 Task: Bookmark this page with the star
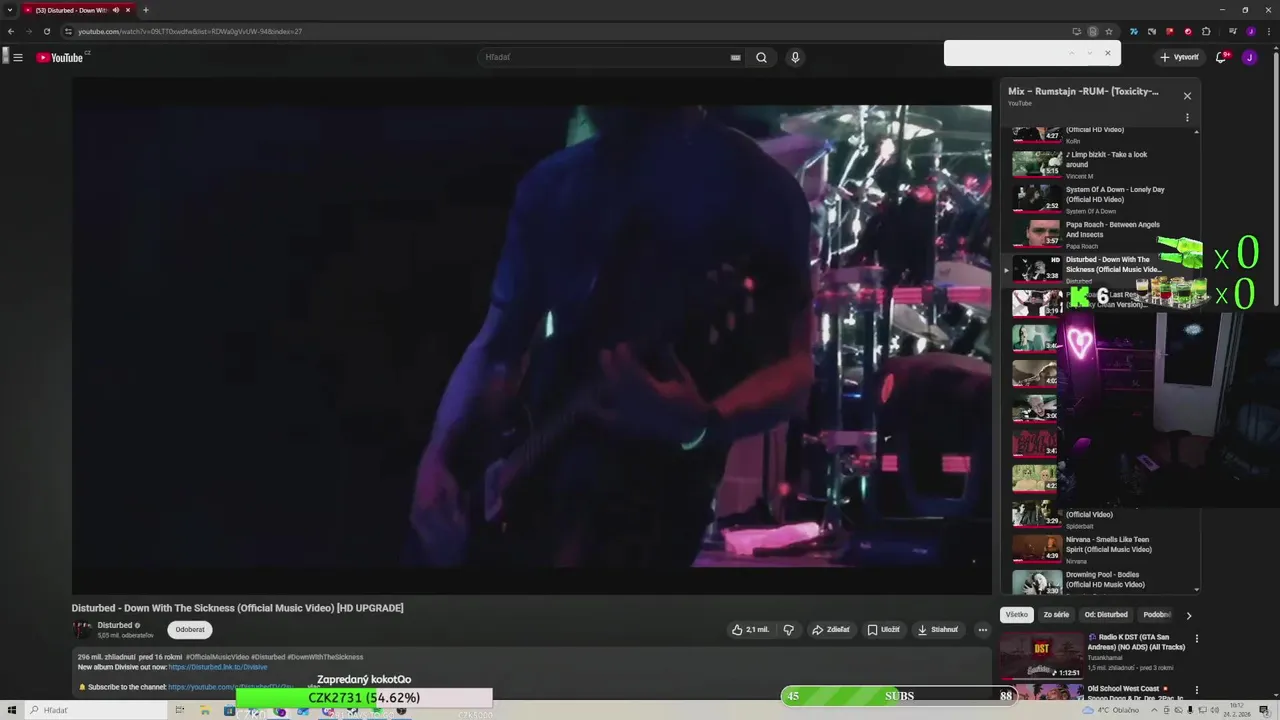point(1109,31)
